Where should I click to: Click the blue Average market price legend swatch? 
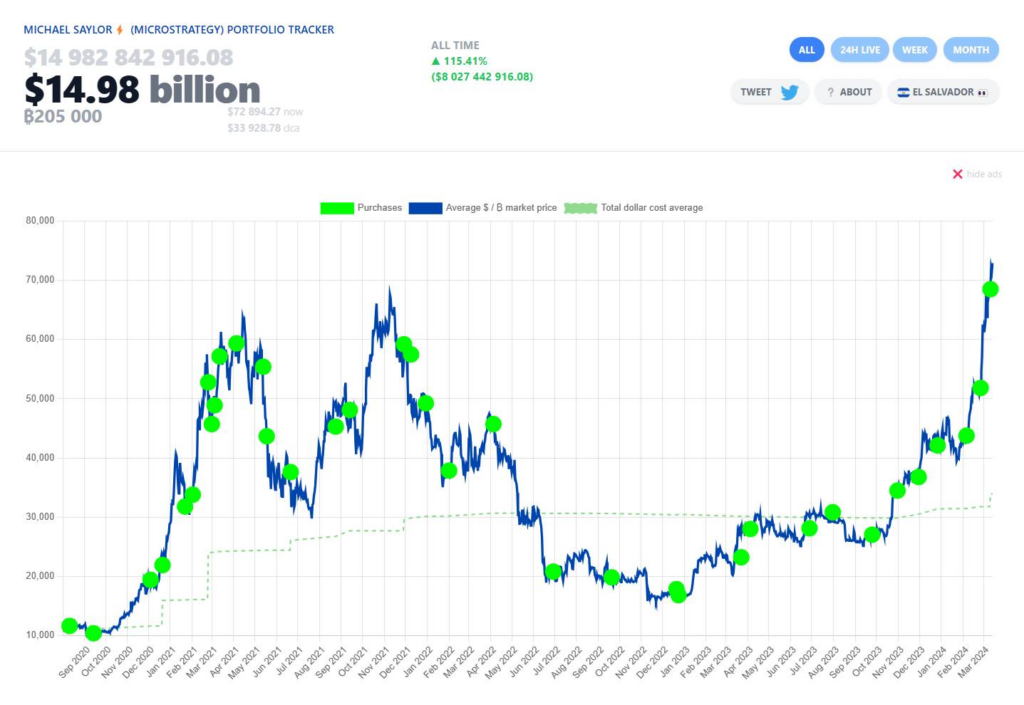(x=425, y=208)
